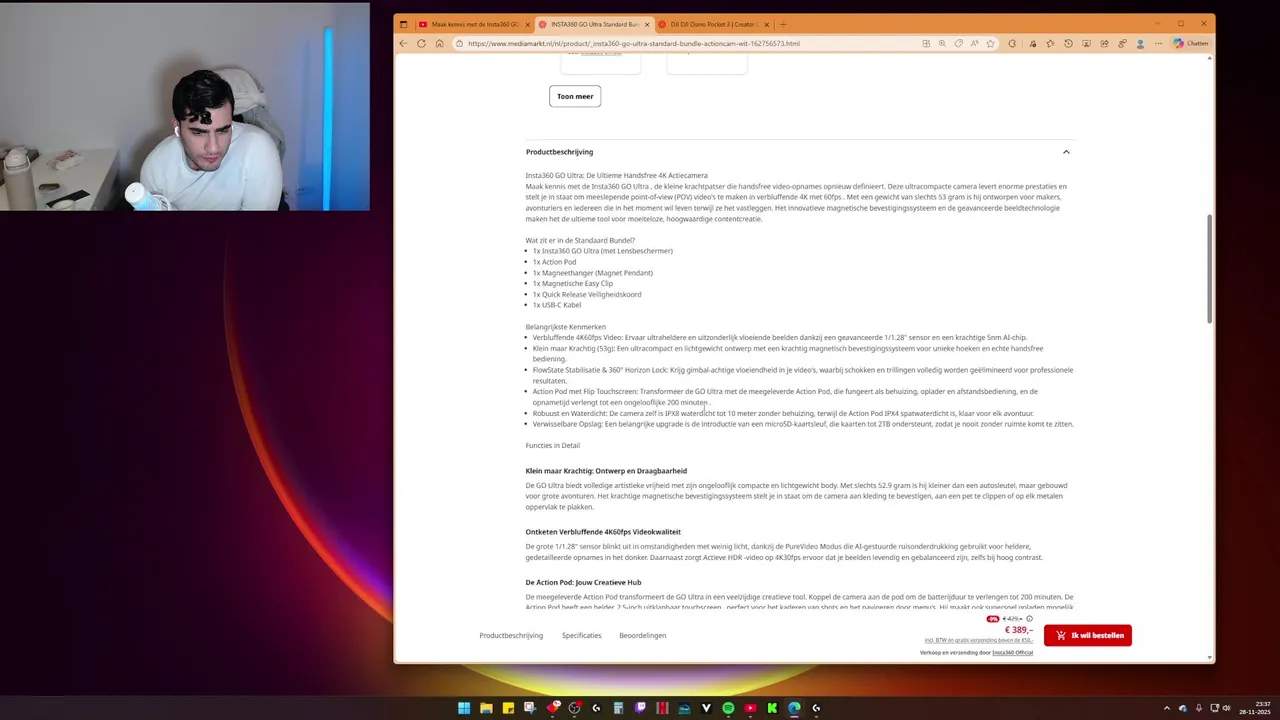The width and height of the screenshot is (1280, 720).
Task: Open the taskbar clock and date
Action: coord(1254,708)
